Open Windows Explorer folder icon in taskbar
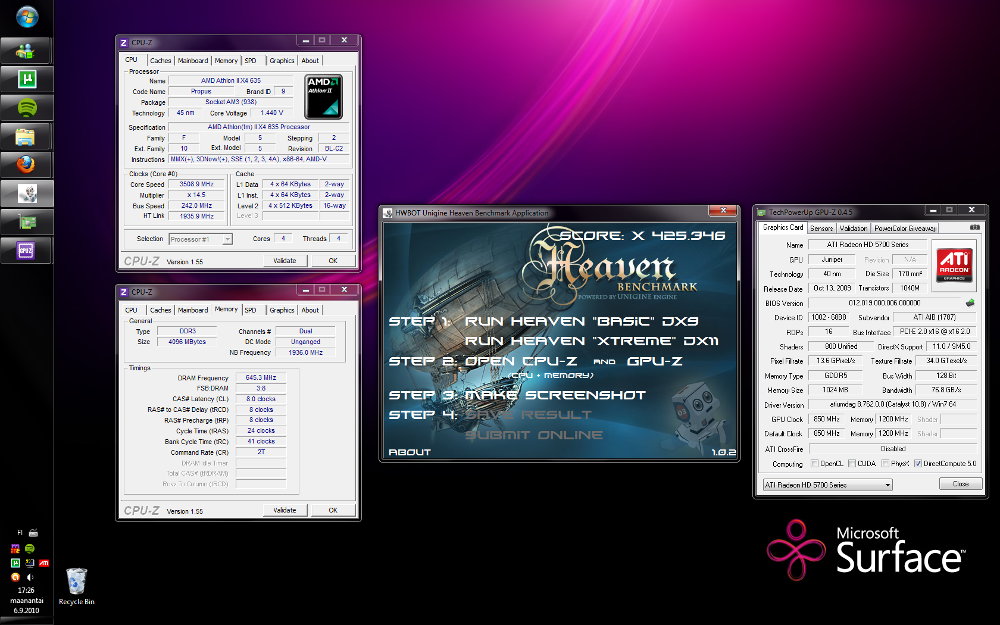This screenshot has width=1000, height=625. click(x=26, y=136)
